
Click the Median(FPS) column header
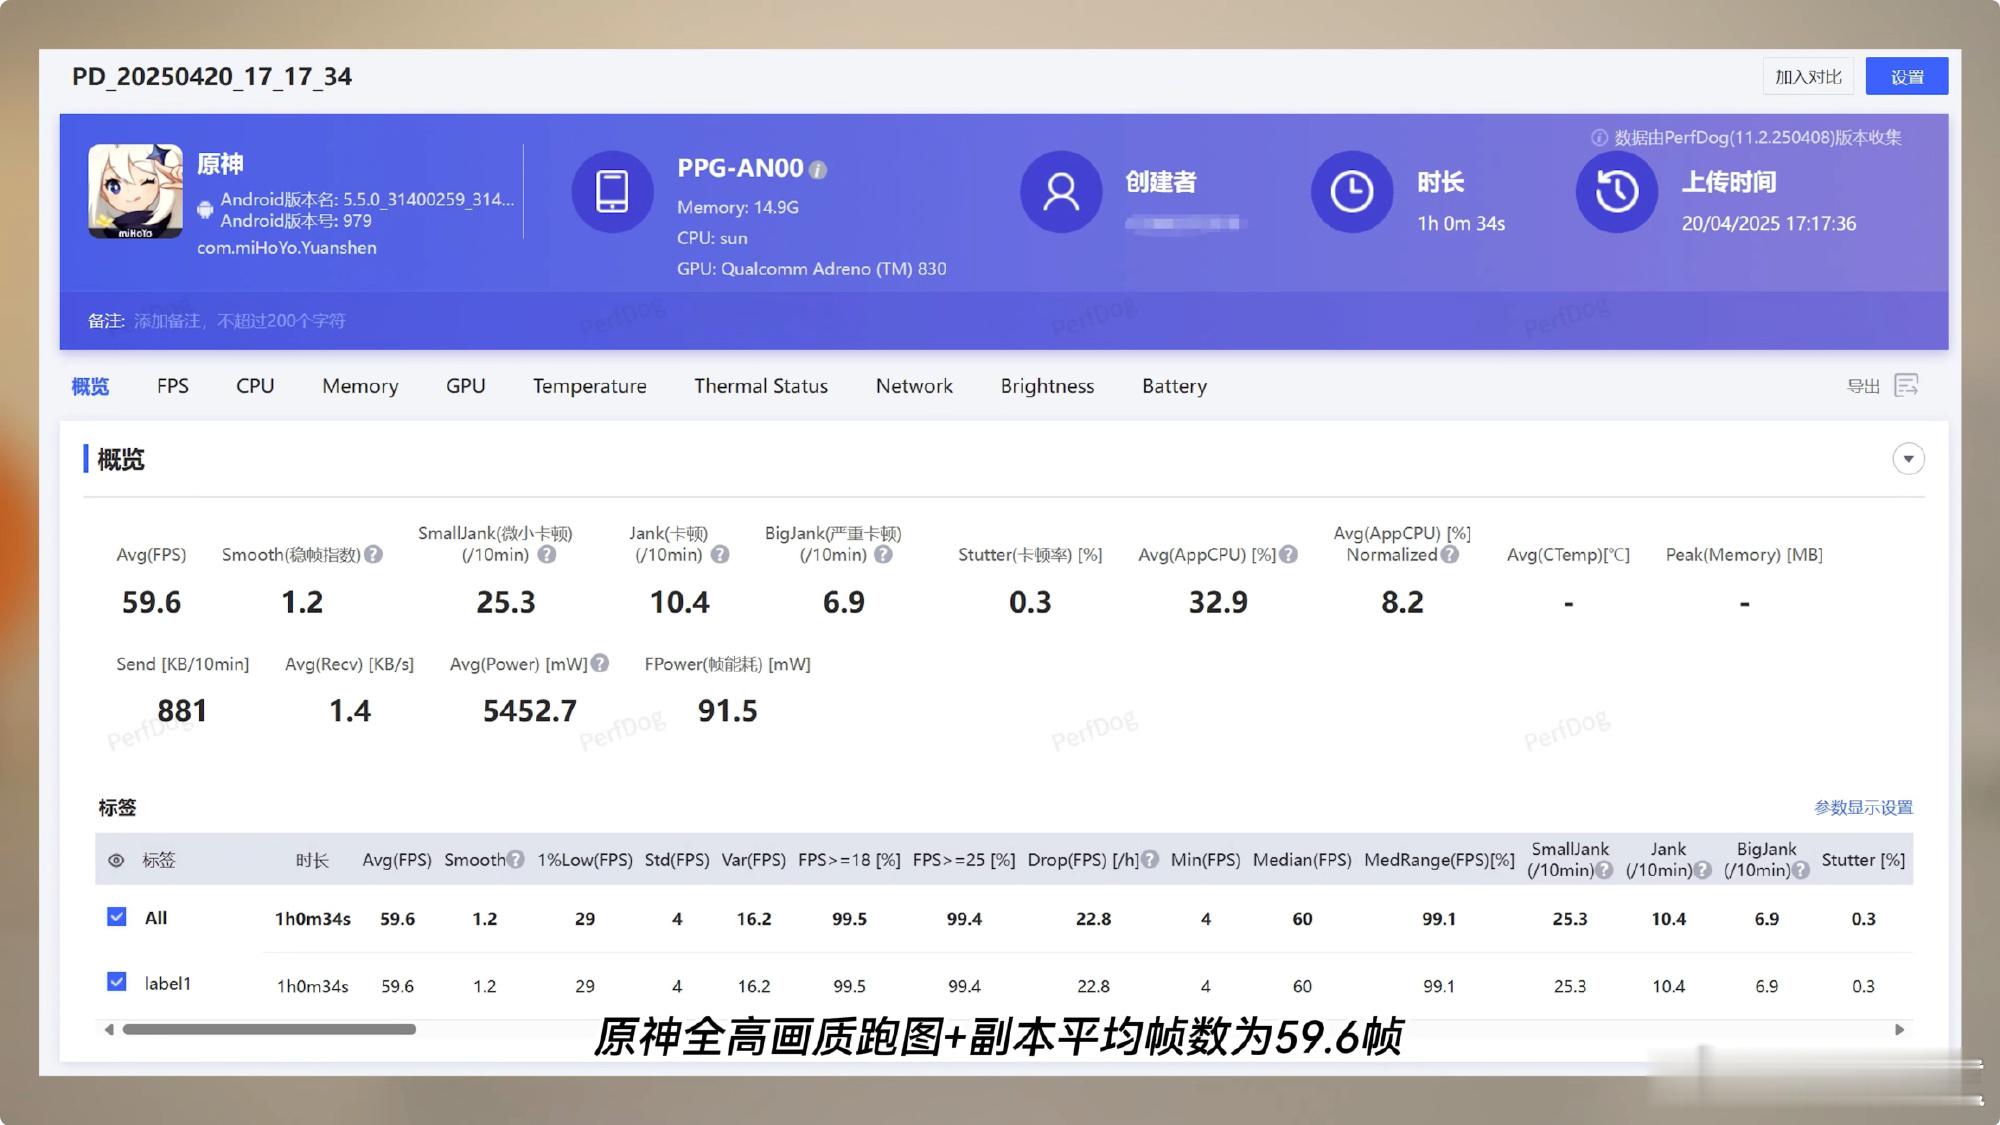(1302, 860)
